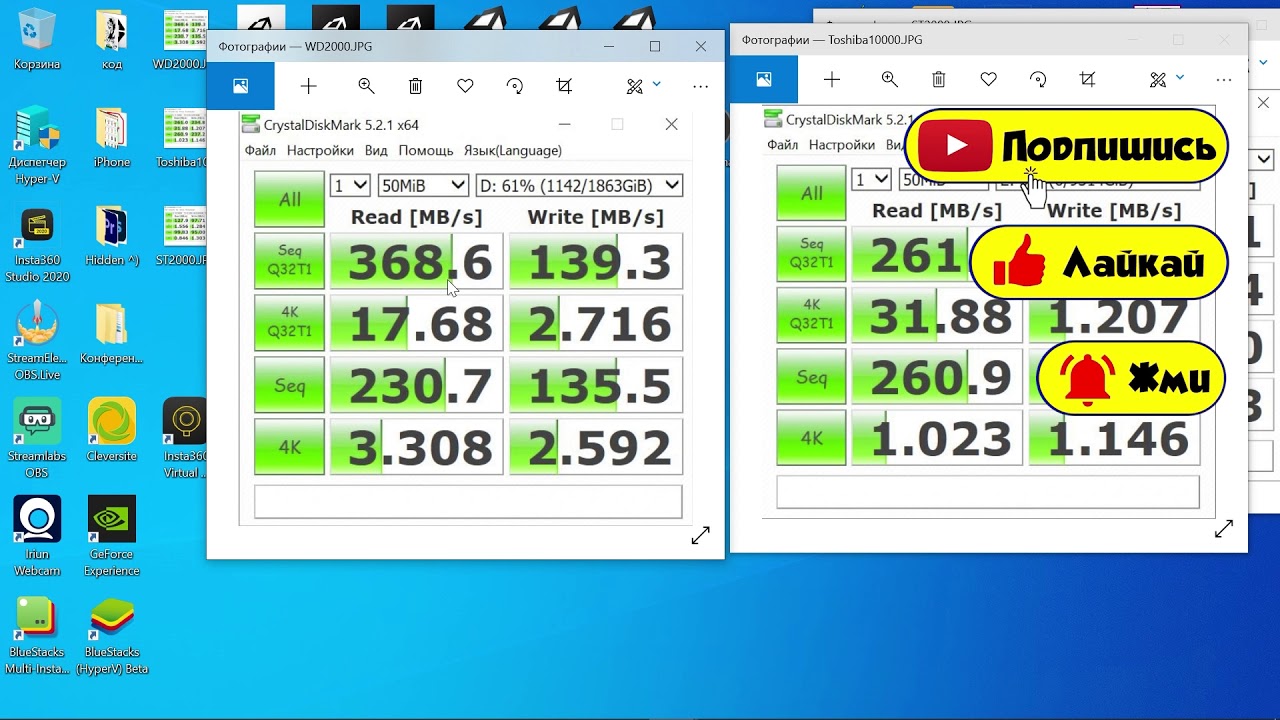Viewport: 1280px width, 720px height.
Task: Zoom the photo in WD2000.JPG window
Action: tap(366, 86)
